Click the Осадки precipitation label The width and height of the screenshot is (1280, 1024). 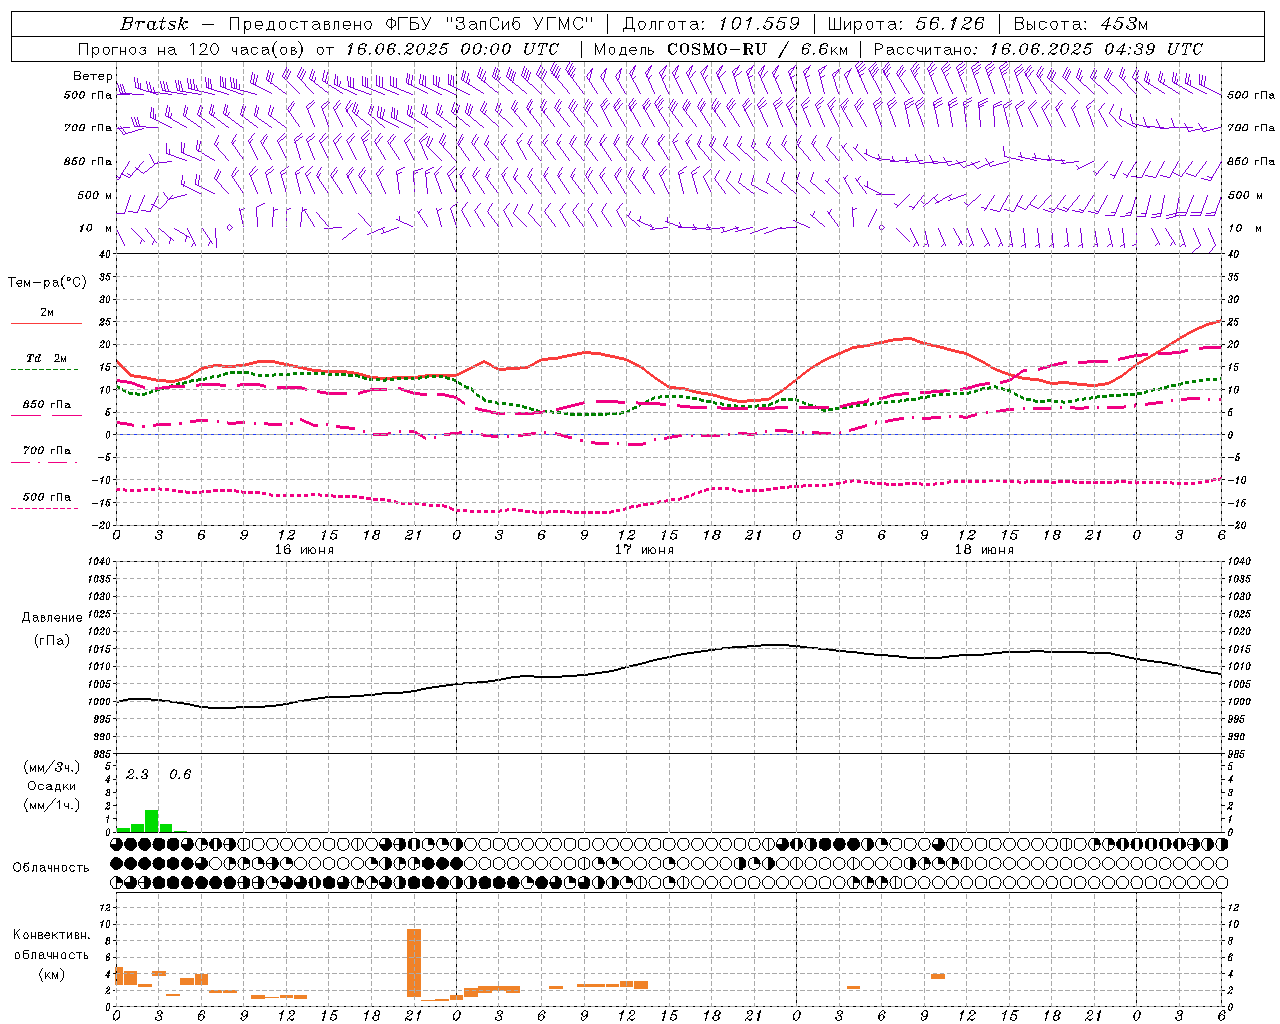[x=52, y=786]
